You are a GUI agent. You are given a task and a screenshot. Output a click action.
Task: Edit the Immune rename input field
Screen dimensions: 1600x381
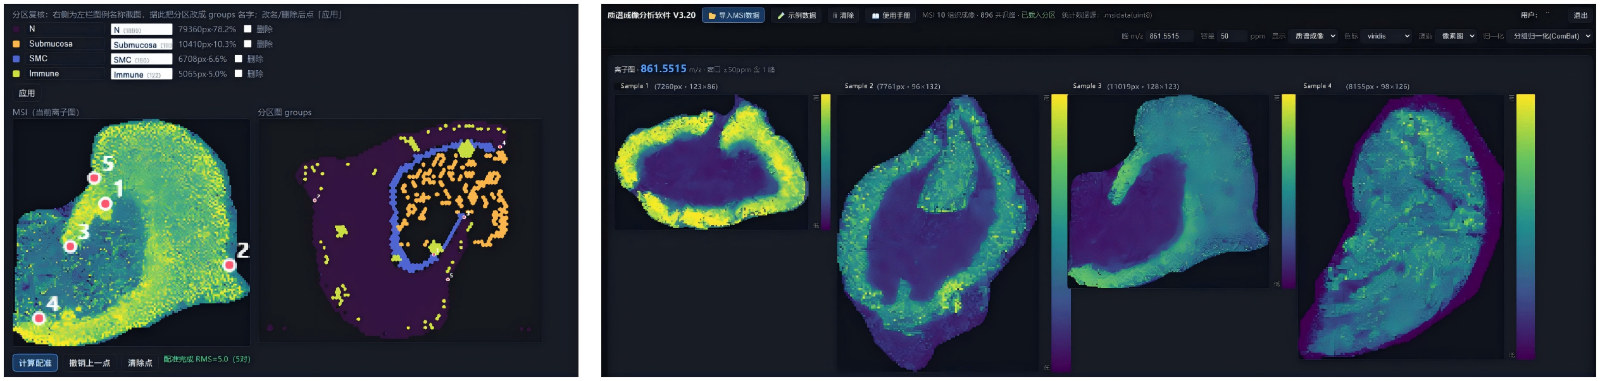pos(141,74)
